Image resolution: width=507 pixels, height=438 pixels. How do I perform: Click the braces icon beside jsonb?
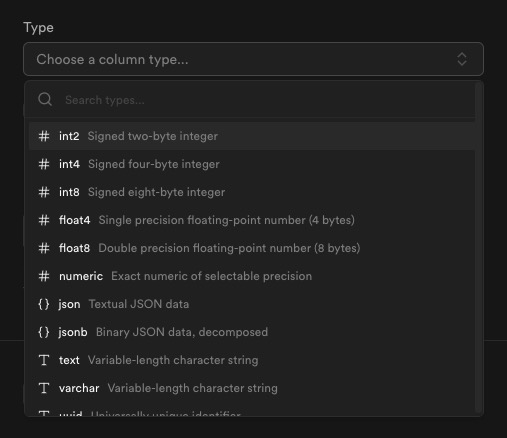(x=44, y=332)
